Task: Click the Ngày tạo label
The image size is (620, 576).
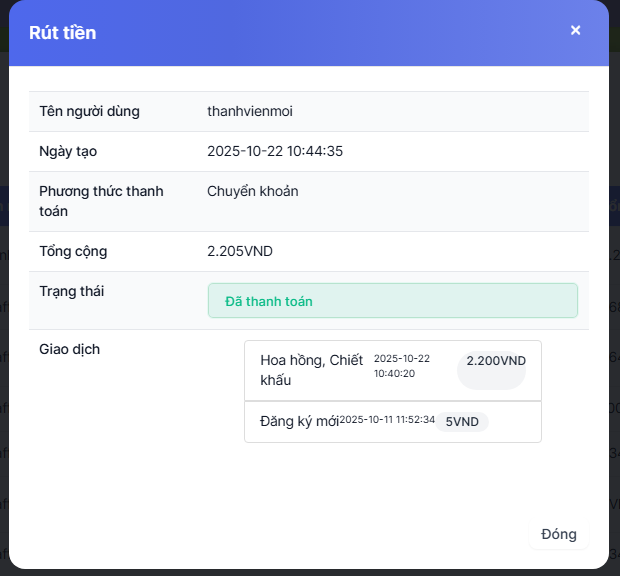Action: (68, 151)
